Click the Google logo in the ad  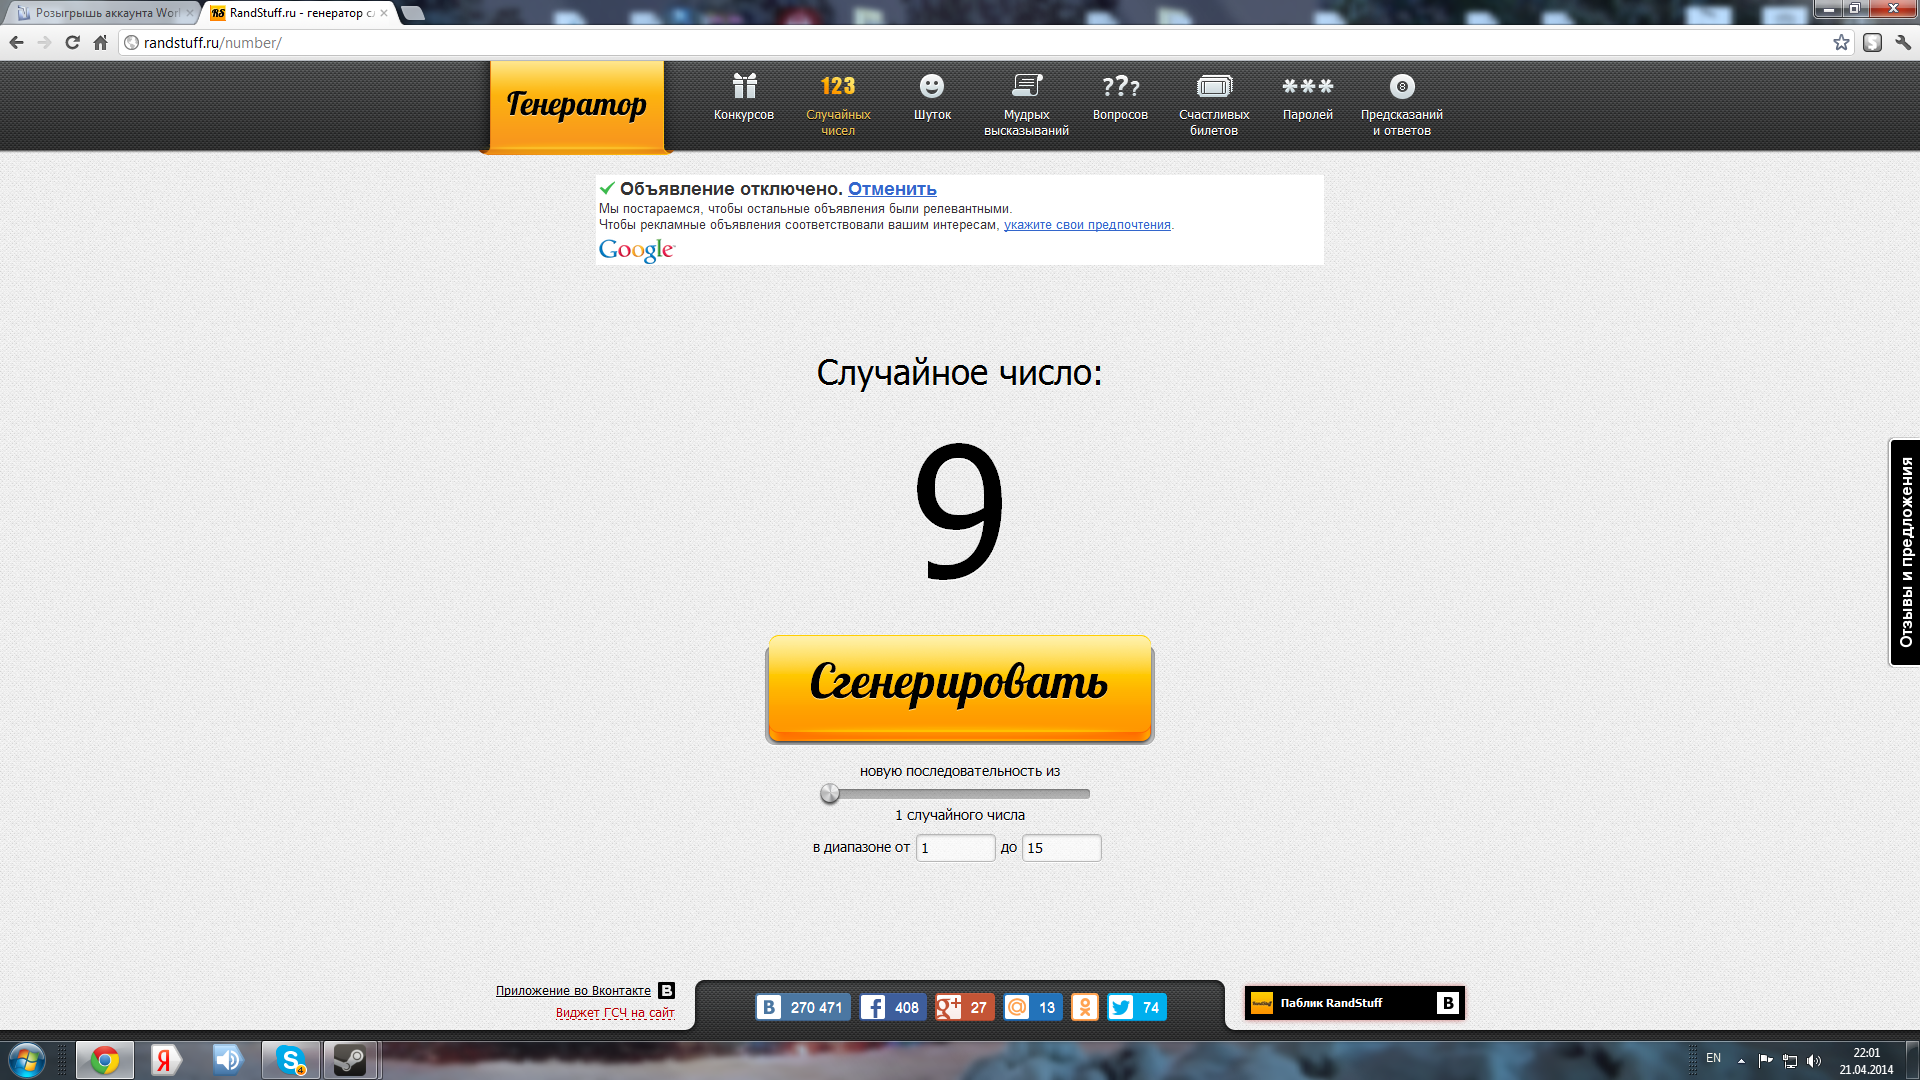tap(637, 250)
